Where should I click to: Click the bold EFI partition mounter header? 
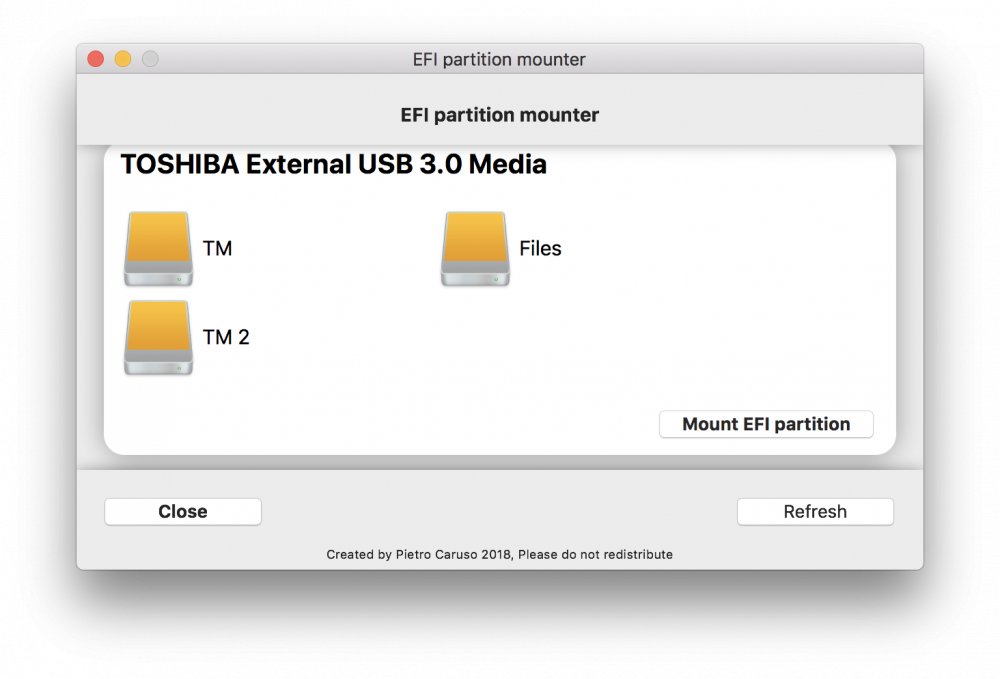[x=499, y=115]
